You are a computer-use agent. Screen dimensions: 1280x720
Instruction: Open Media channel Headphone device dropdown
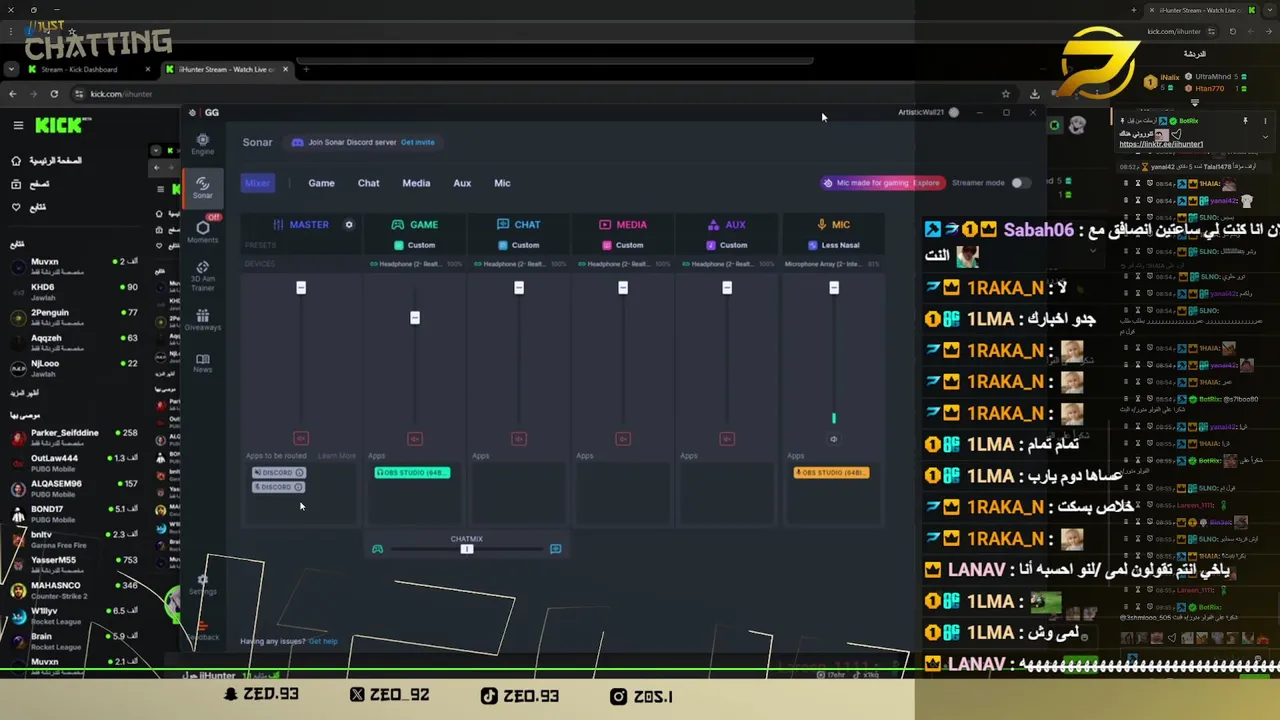623,264
